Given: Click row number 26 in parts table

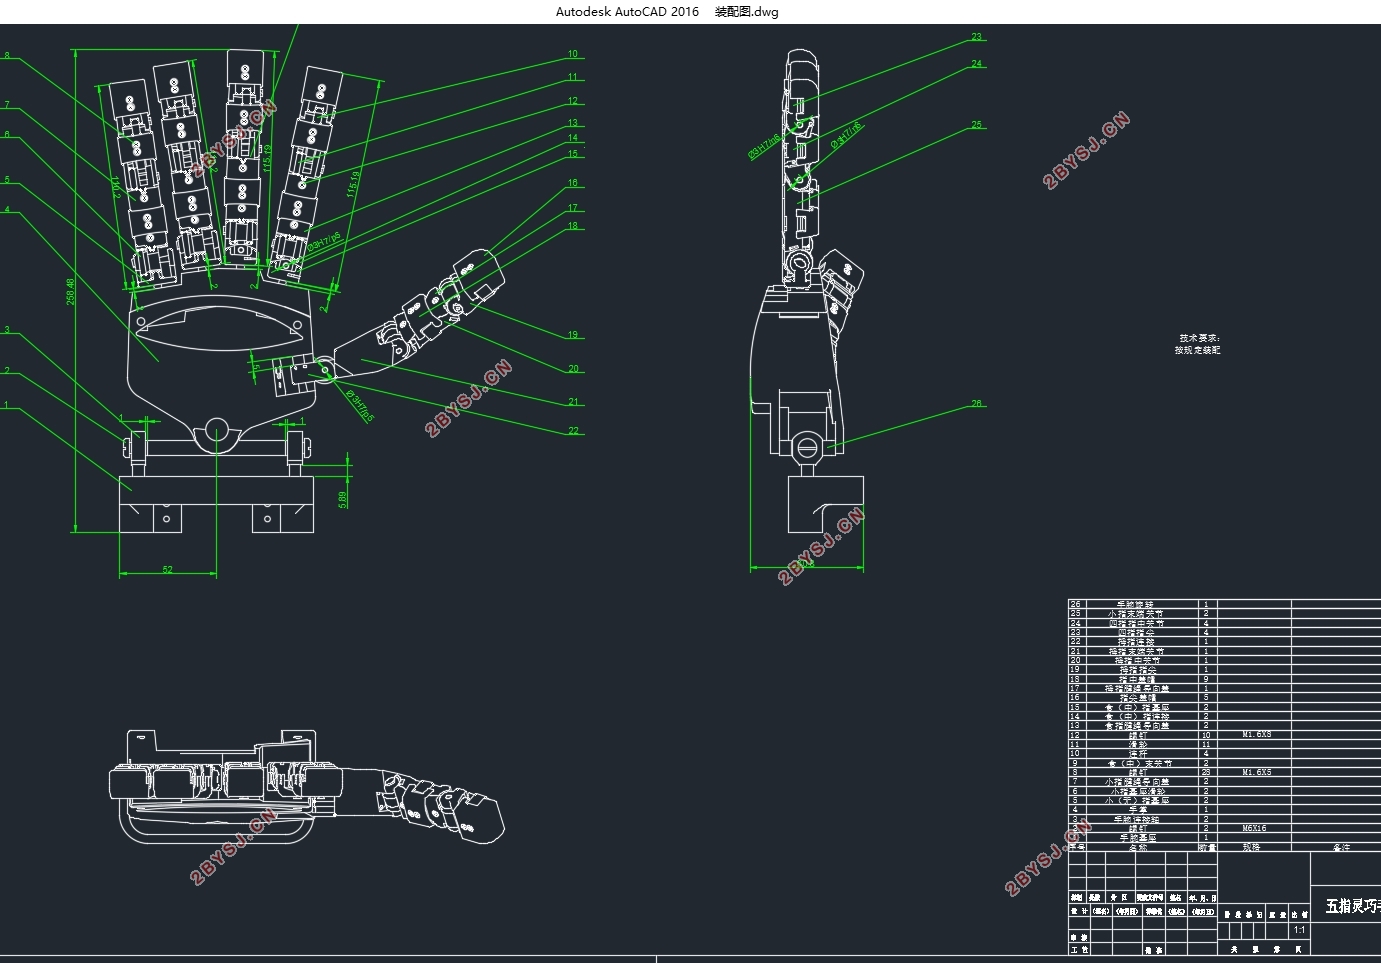Looking at the screenshot, I should (1075, 604).
